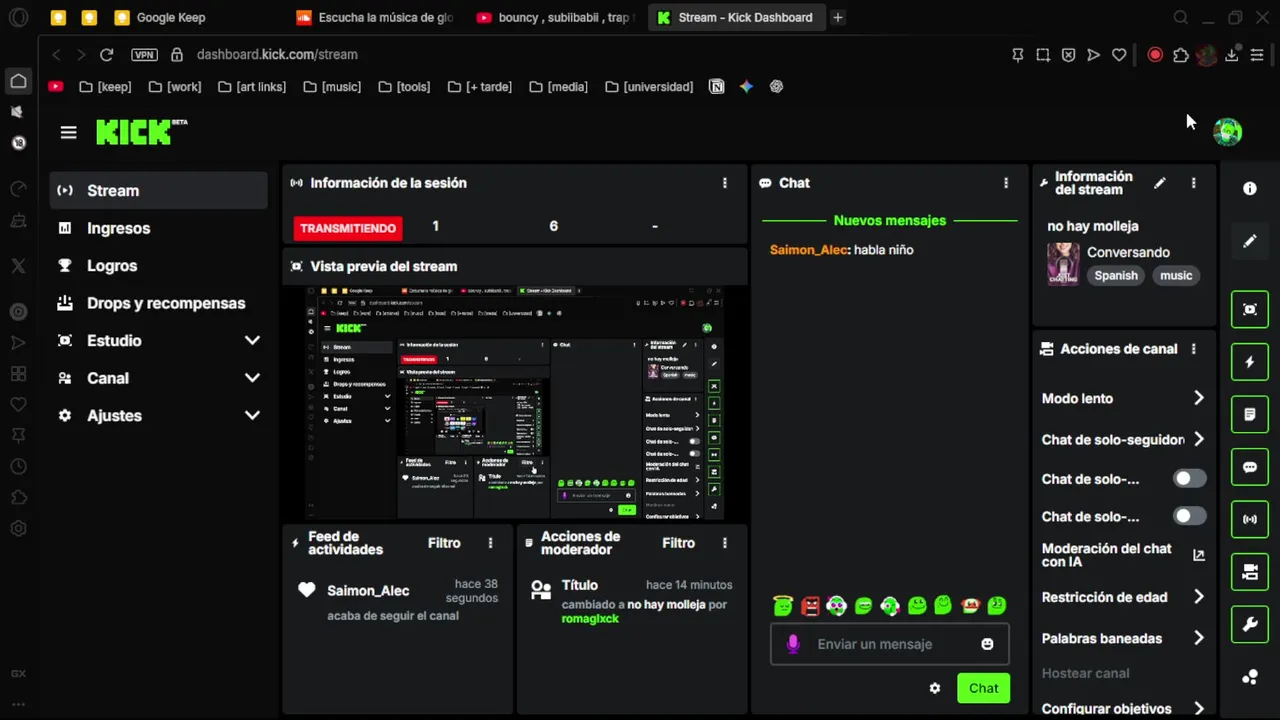Edit stream info with the pencil icon

(x=1160, y=183)
